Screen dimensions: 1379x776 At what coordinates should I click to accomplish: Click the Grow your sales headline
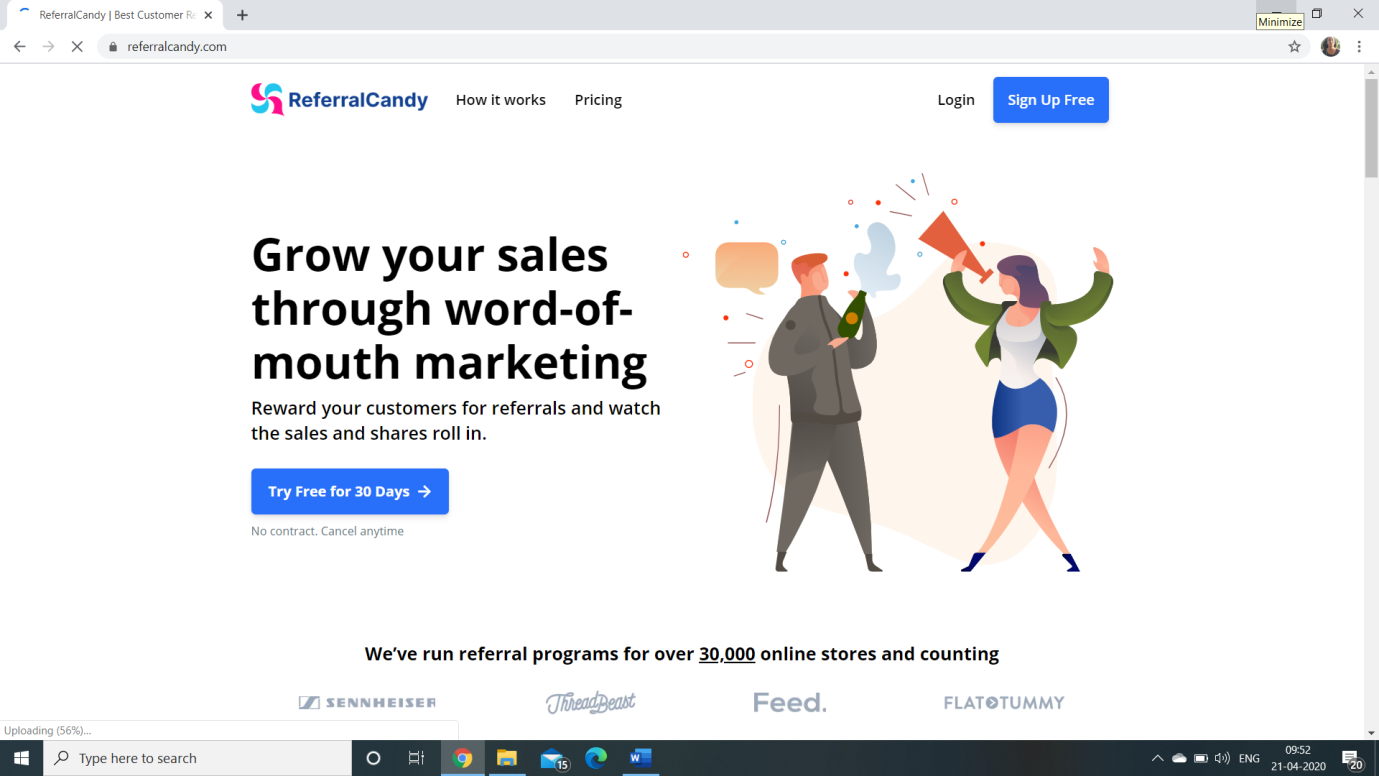coord(450,308)
